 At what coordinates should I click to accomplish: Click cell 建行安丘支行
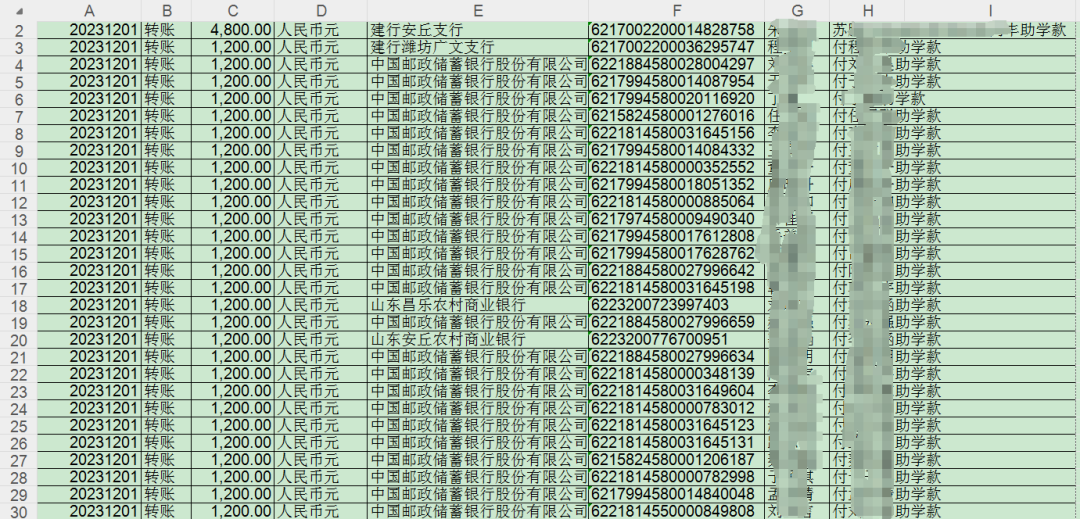(x=478, y=30)
